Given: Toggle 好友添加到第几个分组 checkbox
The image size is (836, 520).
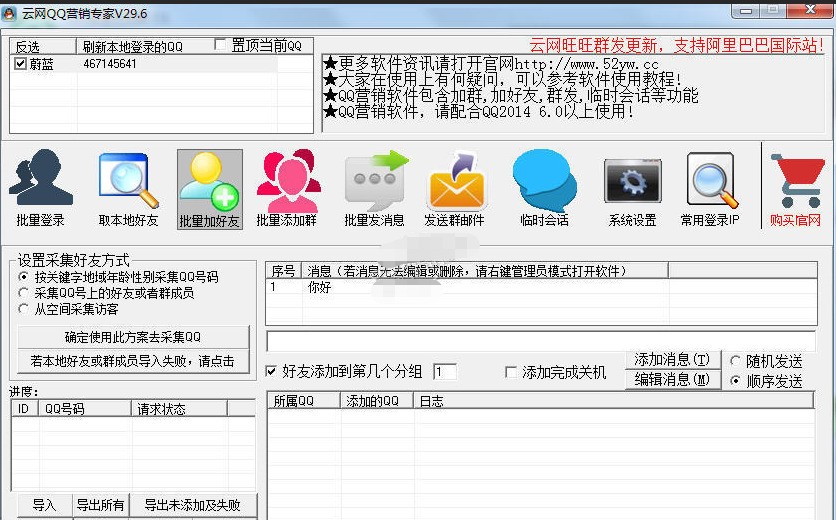Looking at the screenshot, I should 271,371.
